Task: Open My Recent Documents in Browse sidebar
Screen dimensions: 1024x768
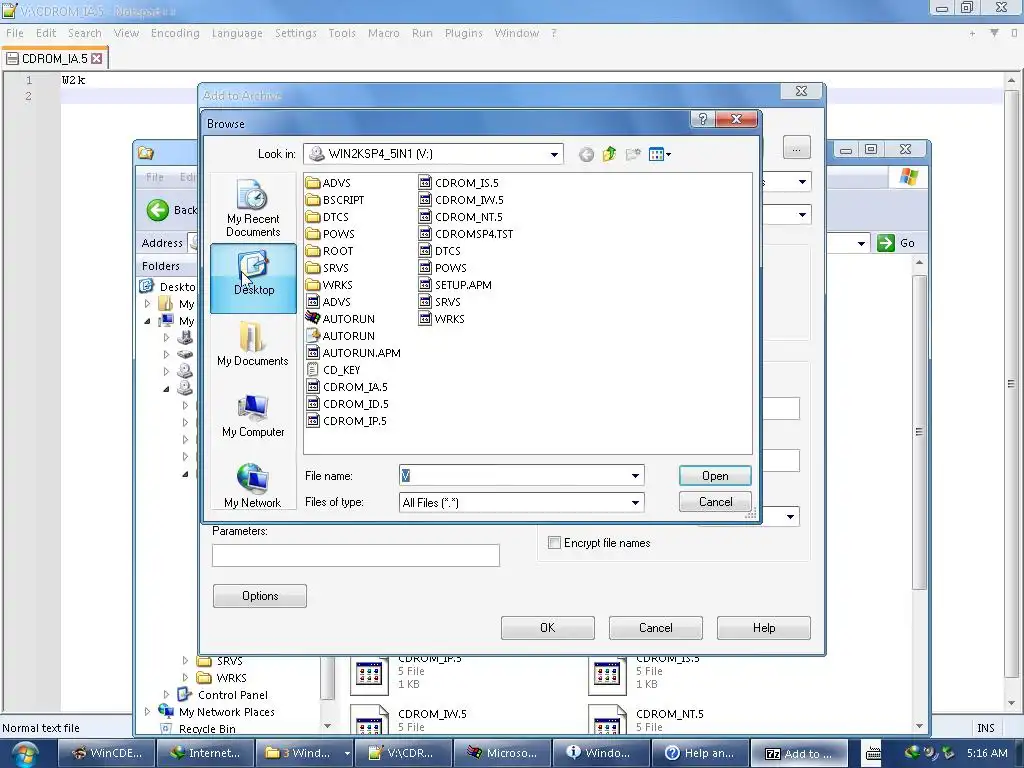Action: pos(253,208)
